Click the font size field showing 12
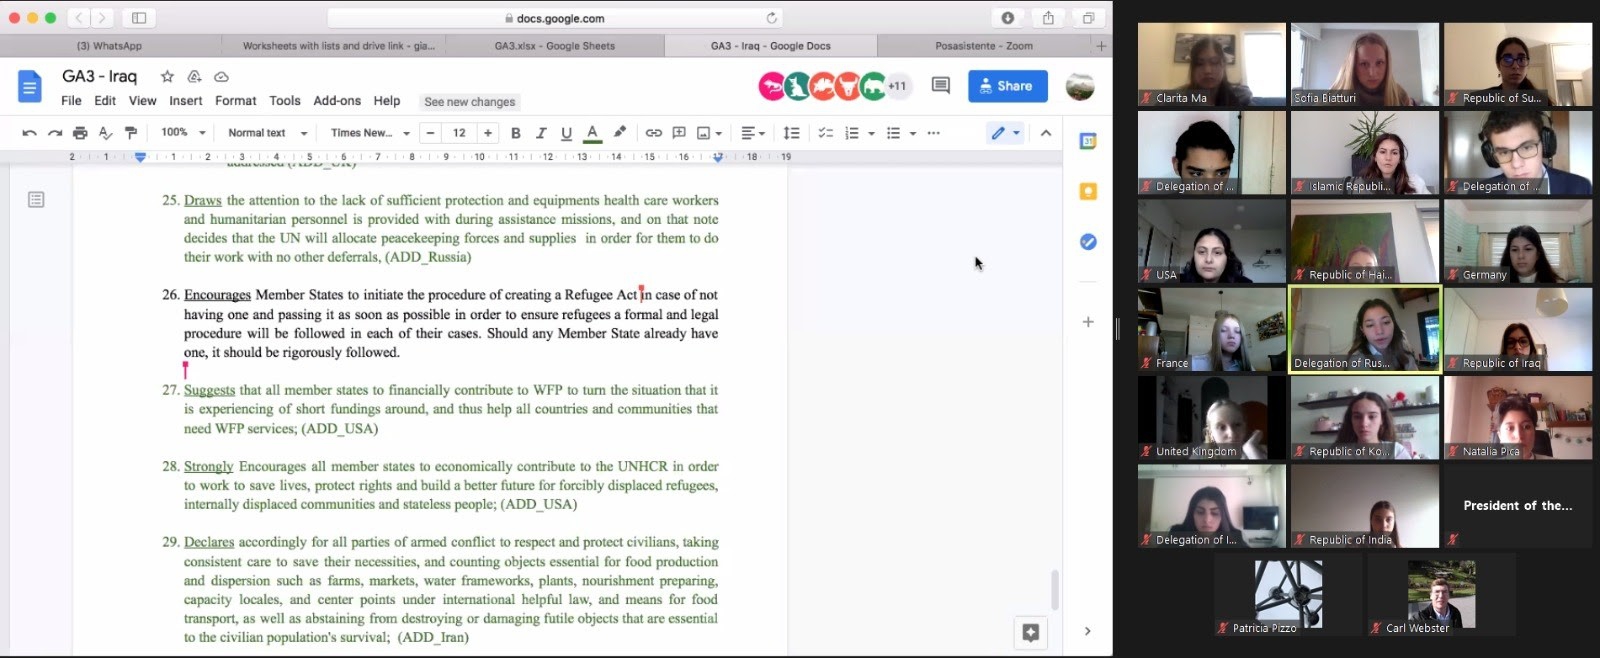 pos(459,133)
